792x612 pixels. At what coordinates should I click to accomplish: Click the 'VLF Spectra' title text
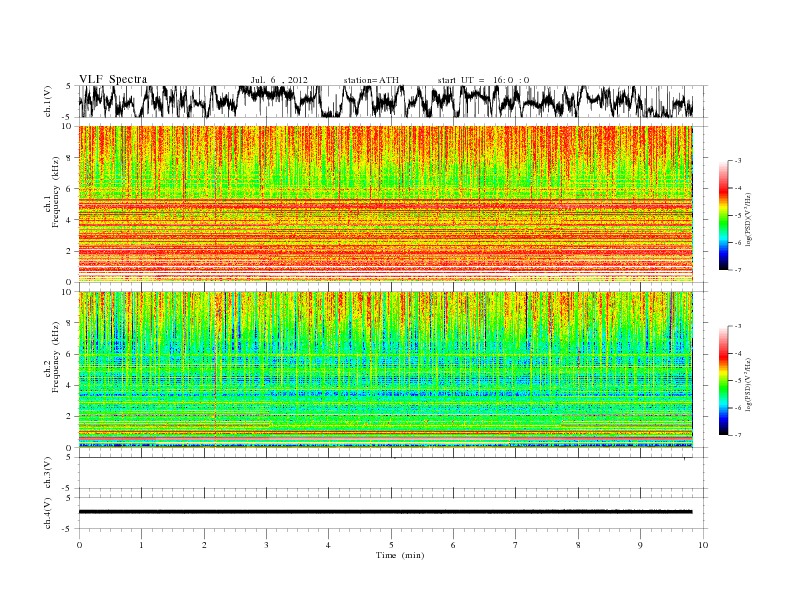tap(113, 79)
